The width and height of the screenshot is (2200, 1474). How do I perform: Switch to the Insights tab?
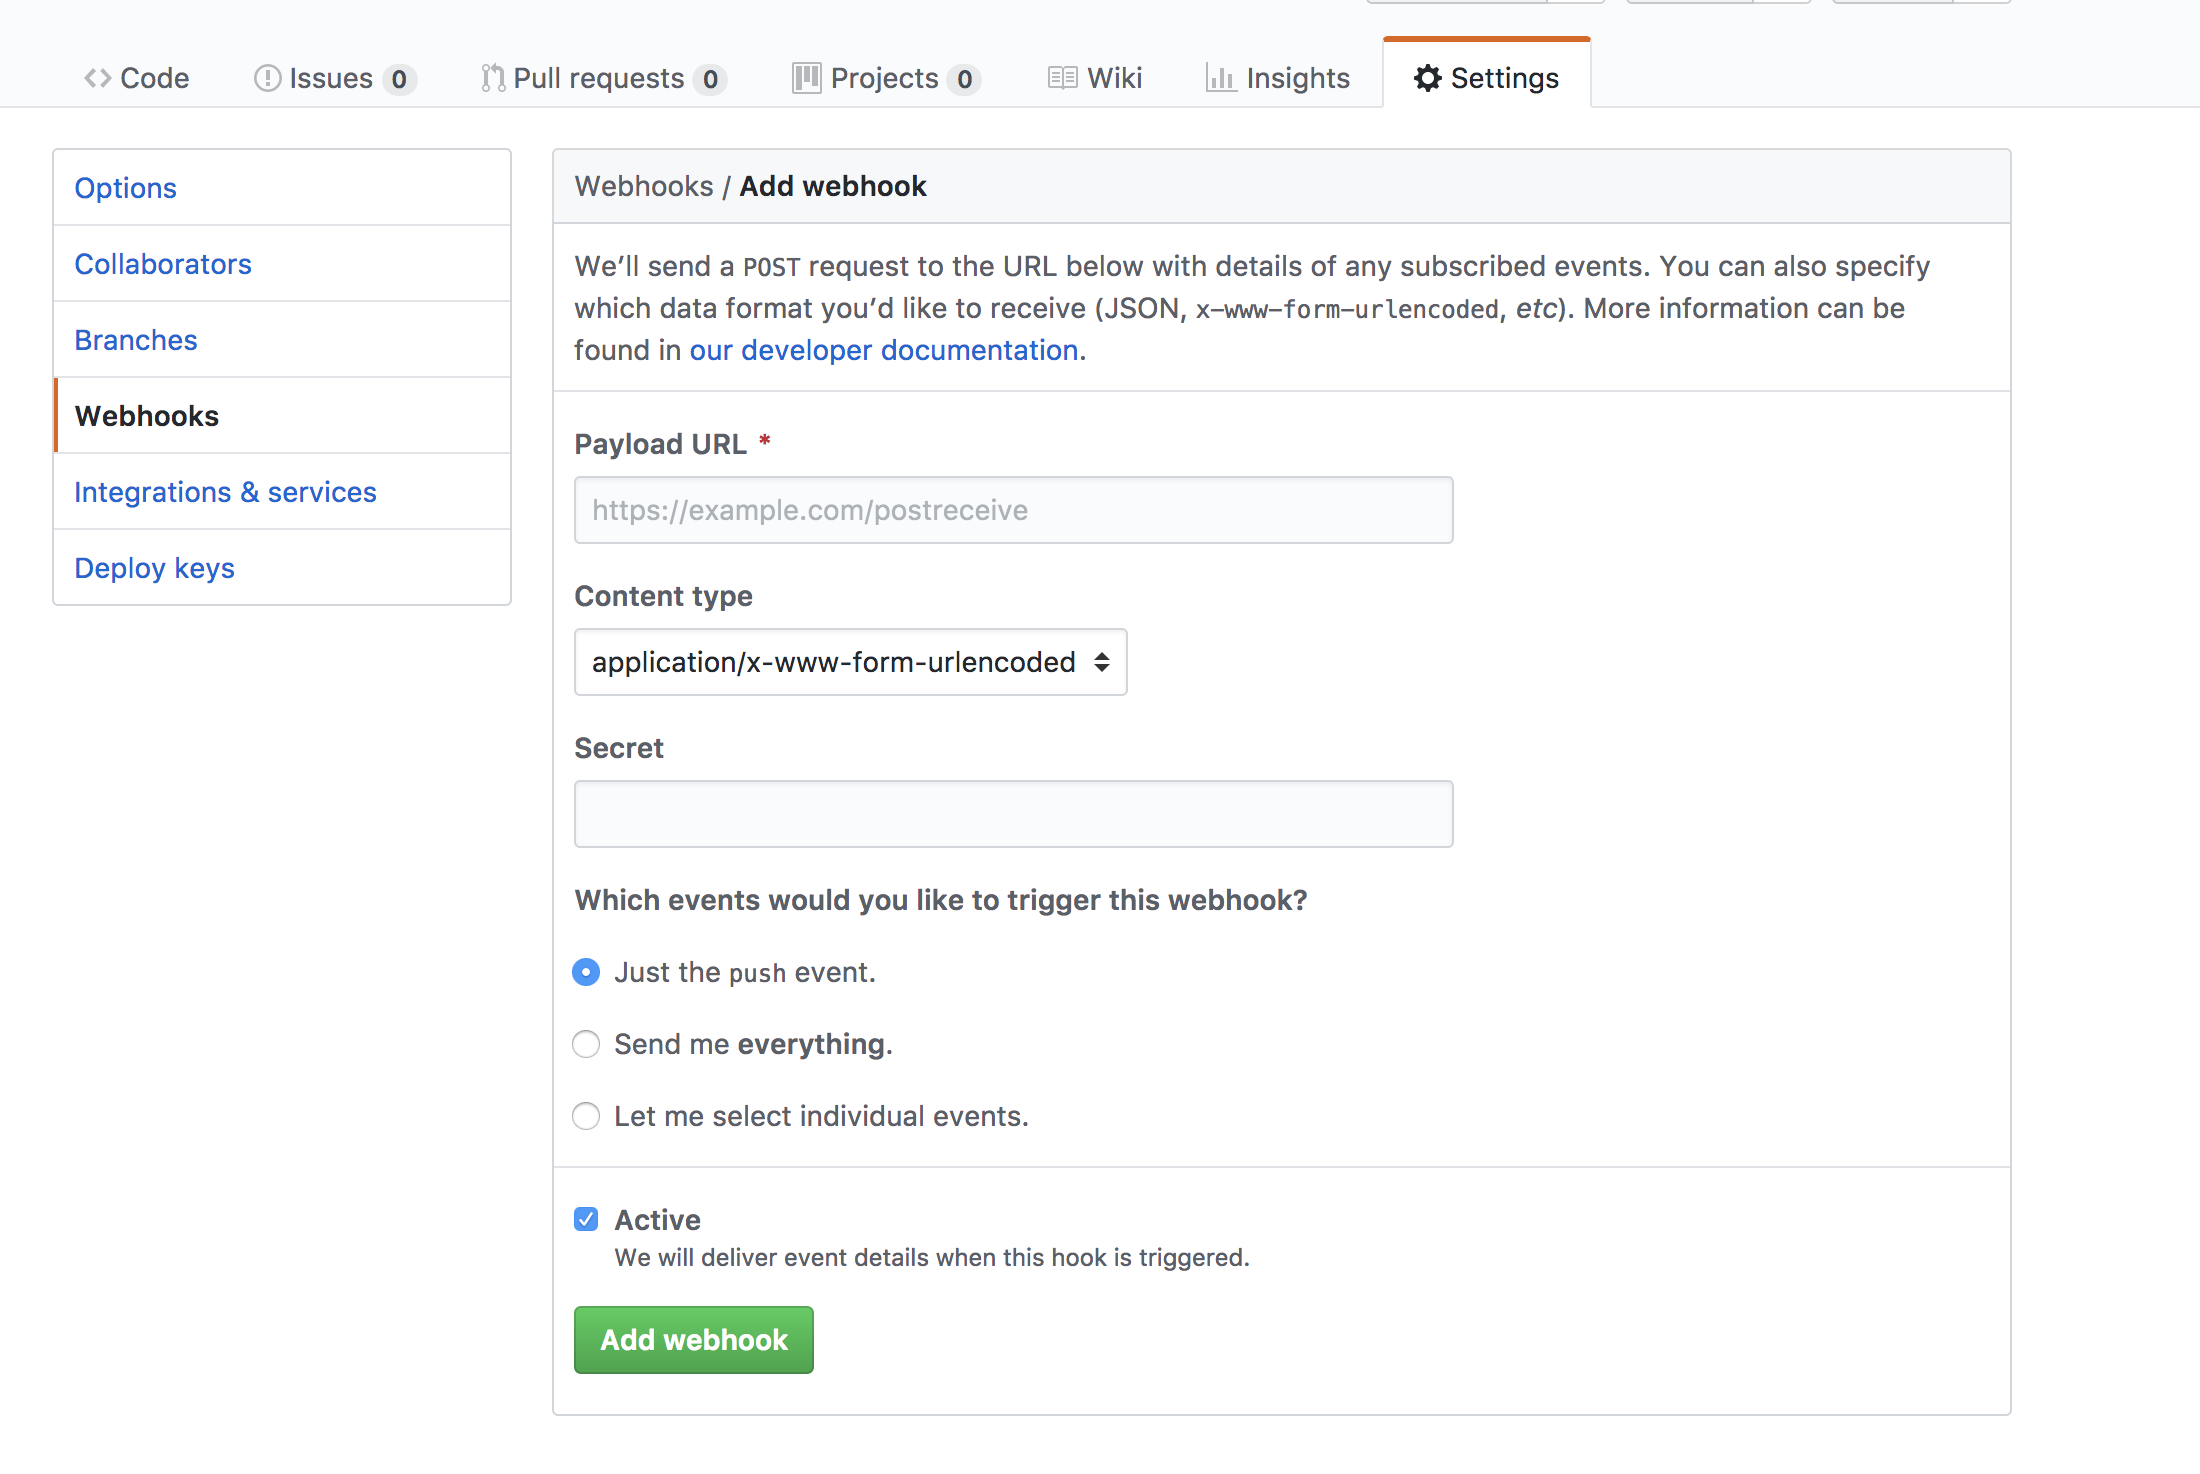[x=1297, y=77]
